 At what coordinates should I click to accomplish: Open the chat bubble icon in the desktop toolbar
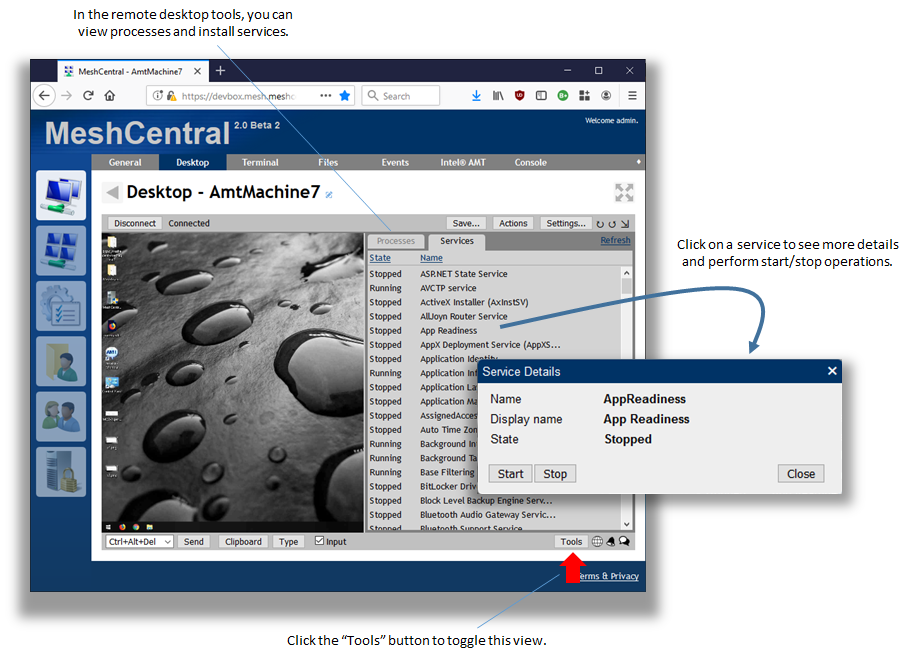pos(624,541)
